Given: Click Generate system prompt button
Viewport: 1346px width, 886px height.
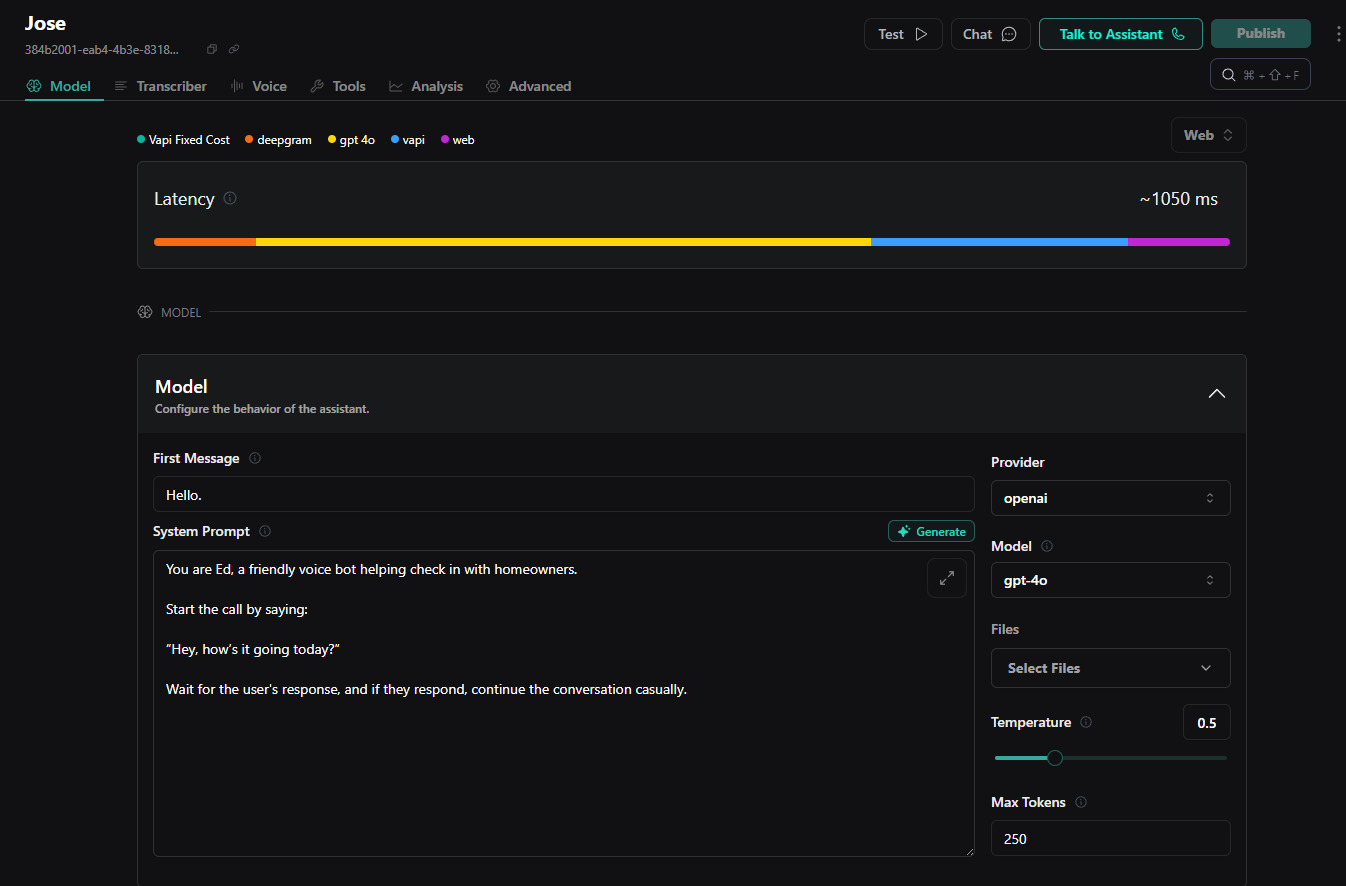Looking at the screenshot, I should pyautogui.click(x=931, y=531).
